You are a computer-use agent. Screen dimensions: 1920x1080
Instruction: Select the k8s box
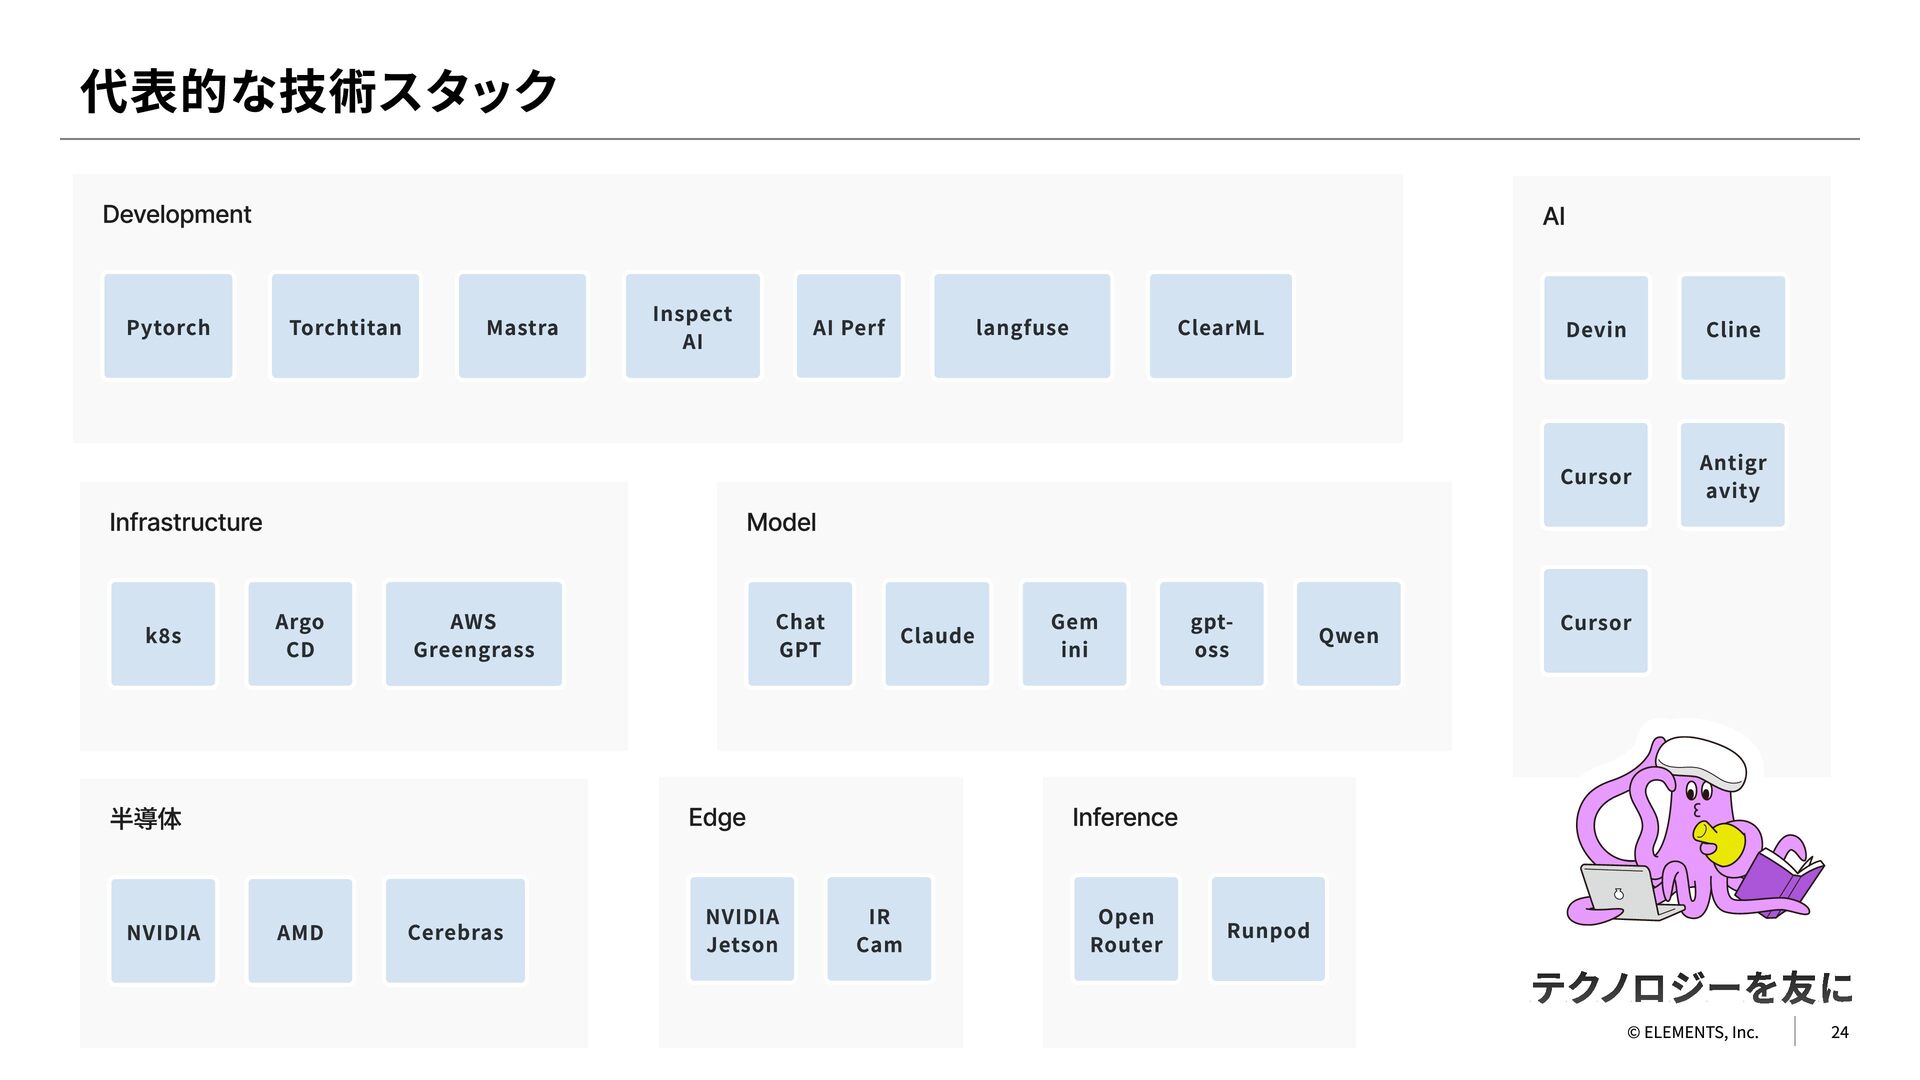tap(163, 635)
